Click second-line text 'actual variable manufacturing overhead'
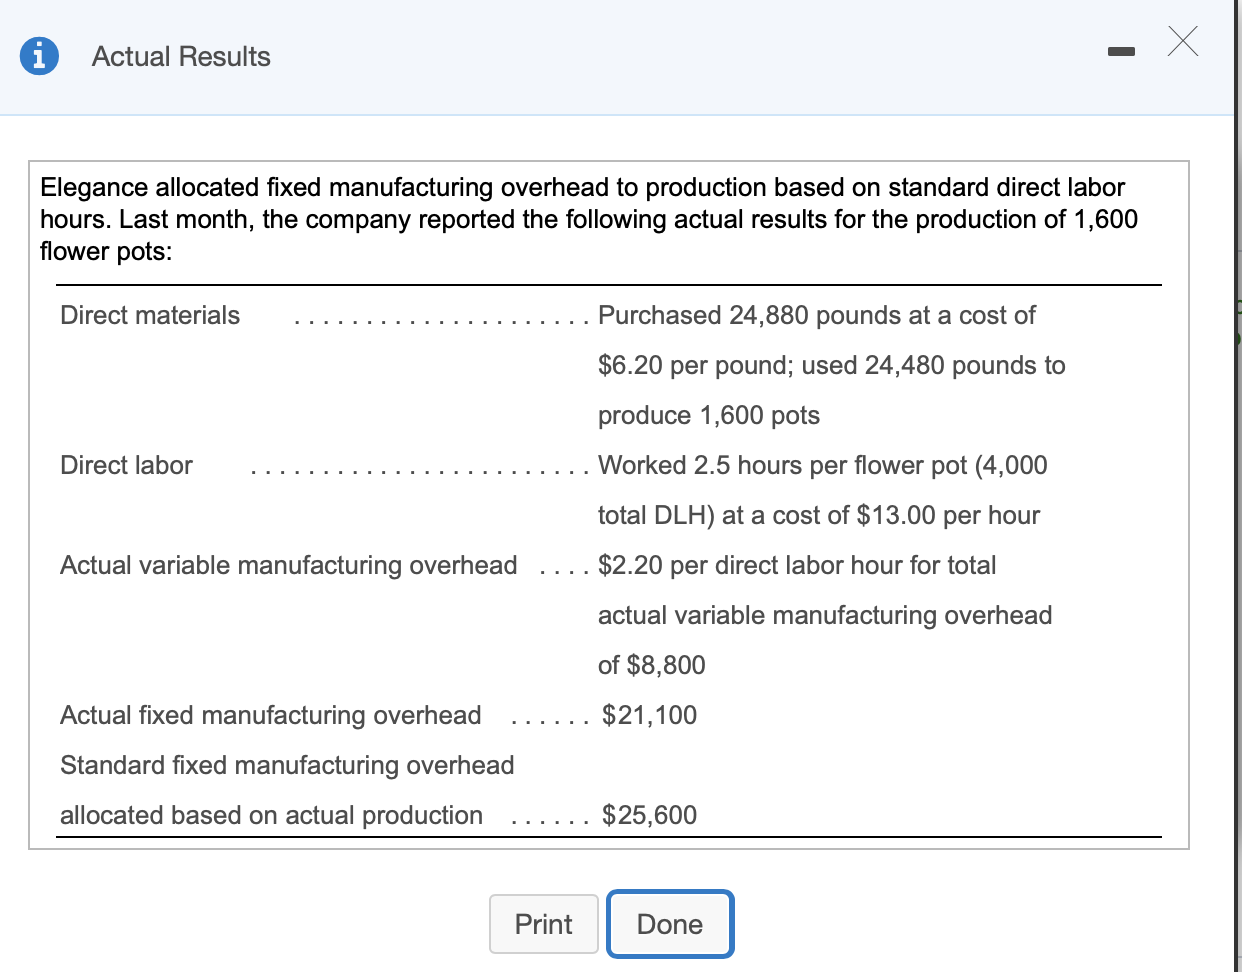Viewport: 1242px width, 972px height. pyautogui.click(x=825, y=615)
